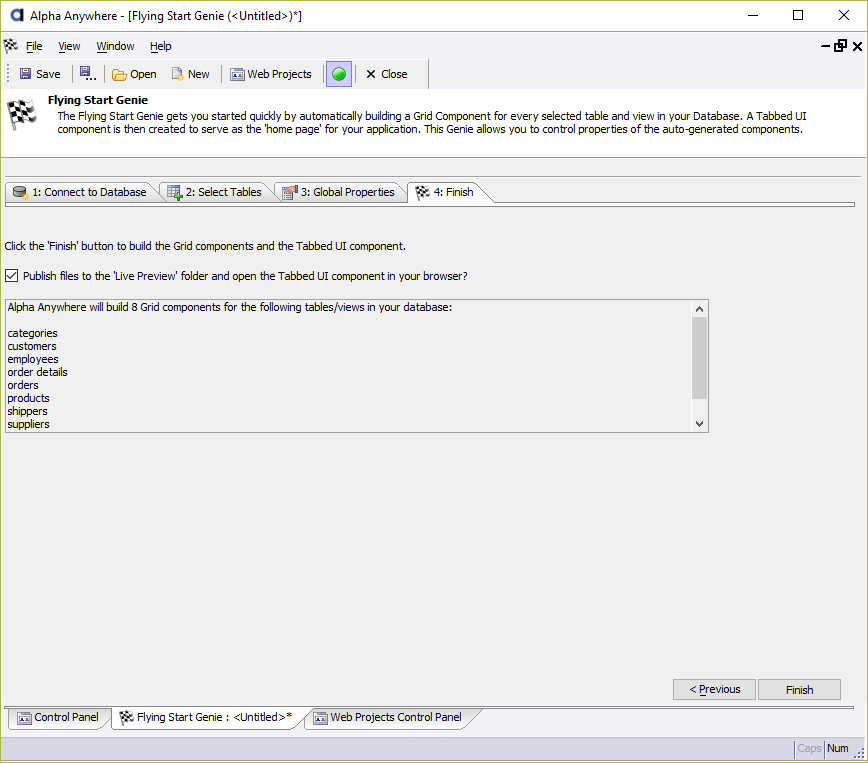
Task: Click the Previous button
Action: [714, 689]
